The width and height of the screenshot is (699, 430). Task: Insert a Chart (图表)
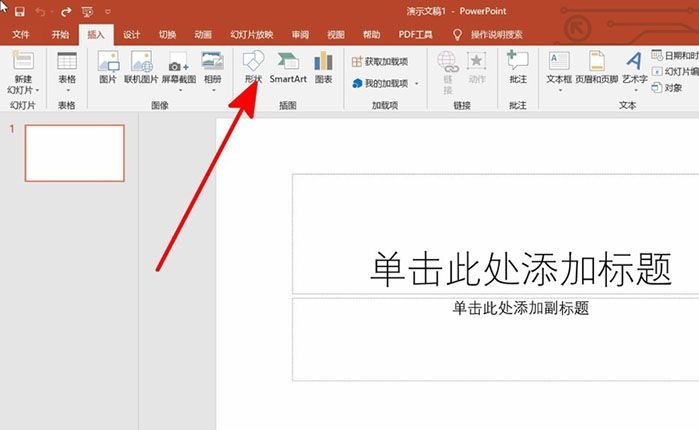point(323,66)
